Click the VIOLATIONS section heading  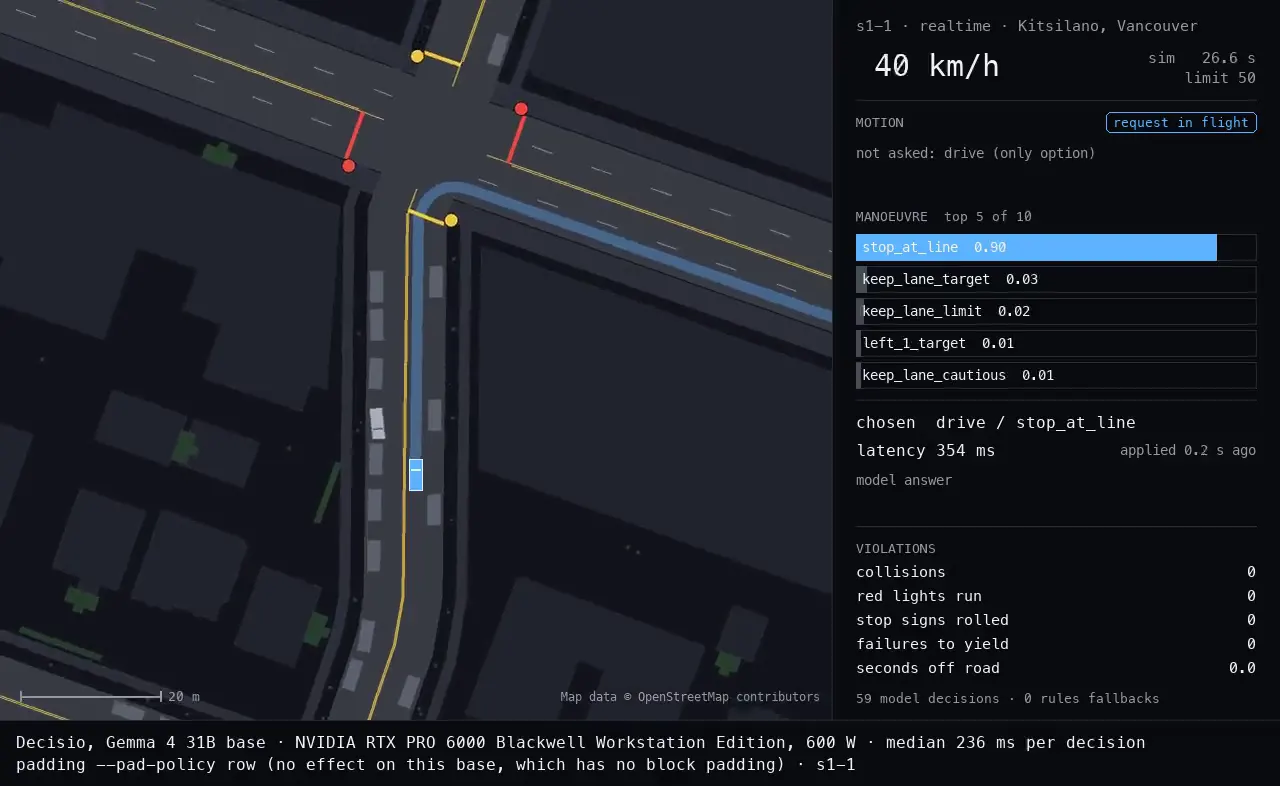click(x=896, y=548)
